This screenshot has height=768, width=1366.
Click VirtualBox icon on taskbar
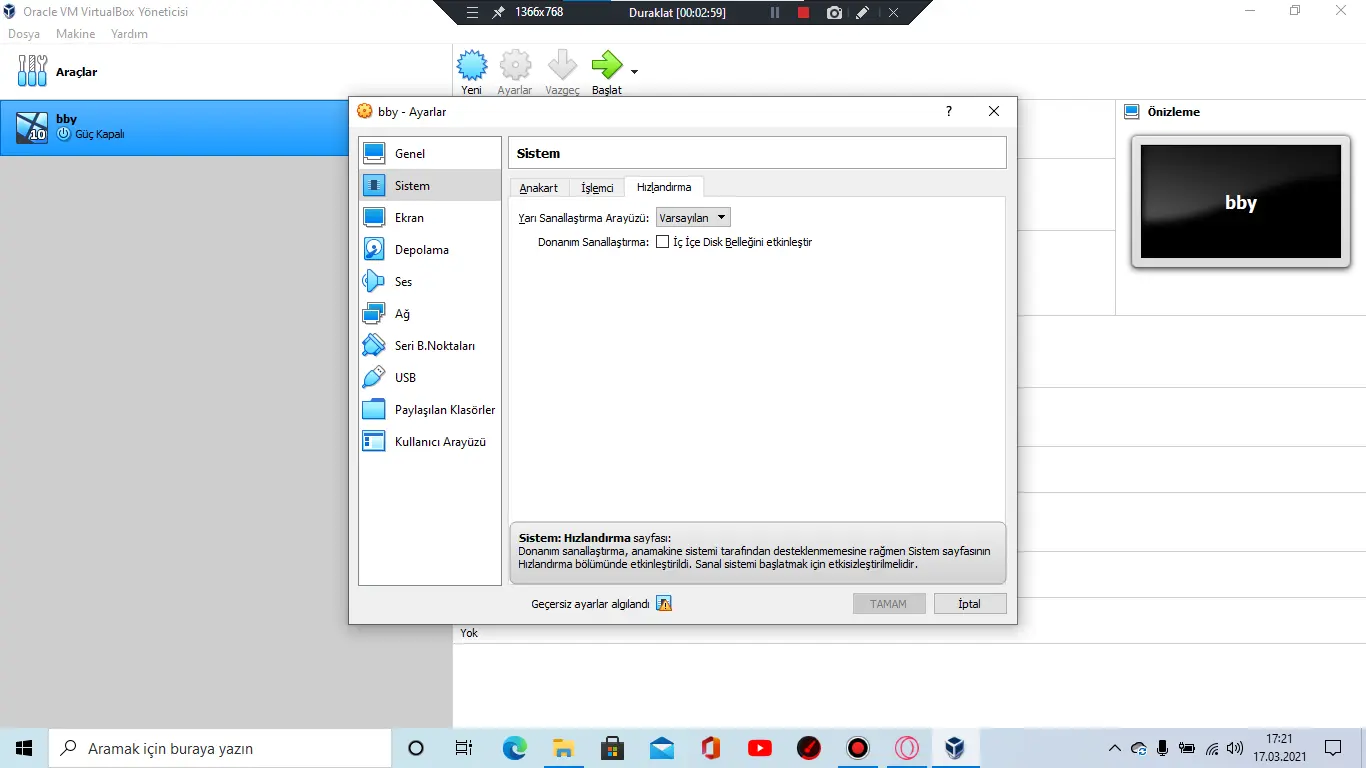956,748
